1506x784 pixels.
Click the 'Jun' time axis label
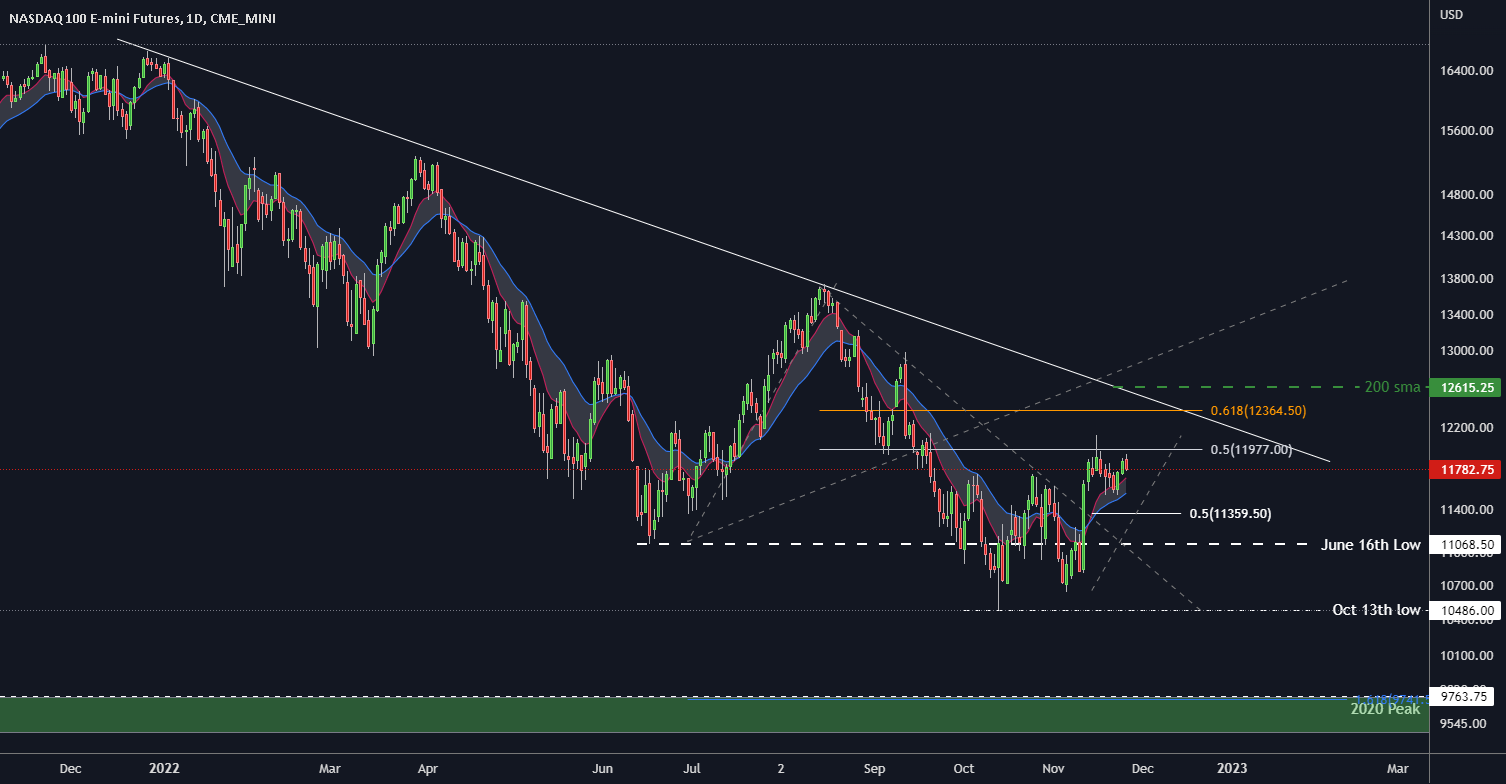tap(602, 769)
